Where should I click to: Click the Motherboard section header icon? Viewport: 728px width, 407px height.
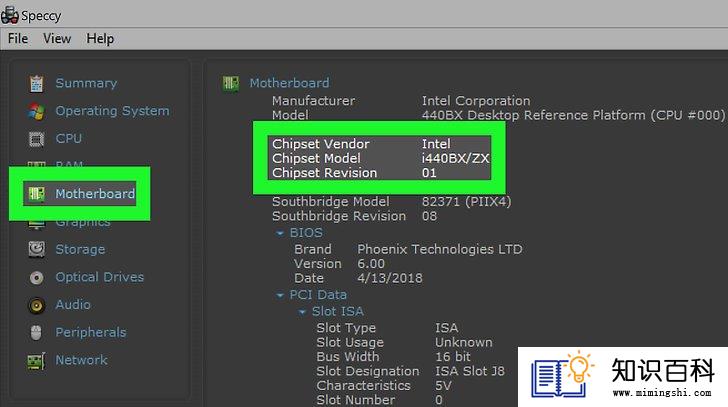pos(231,84)
